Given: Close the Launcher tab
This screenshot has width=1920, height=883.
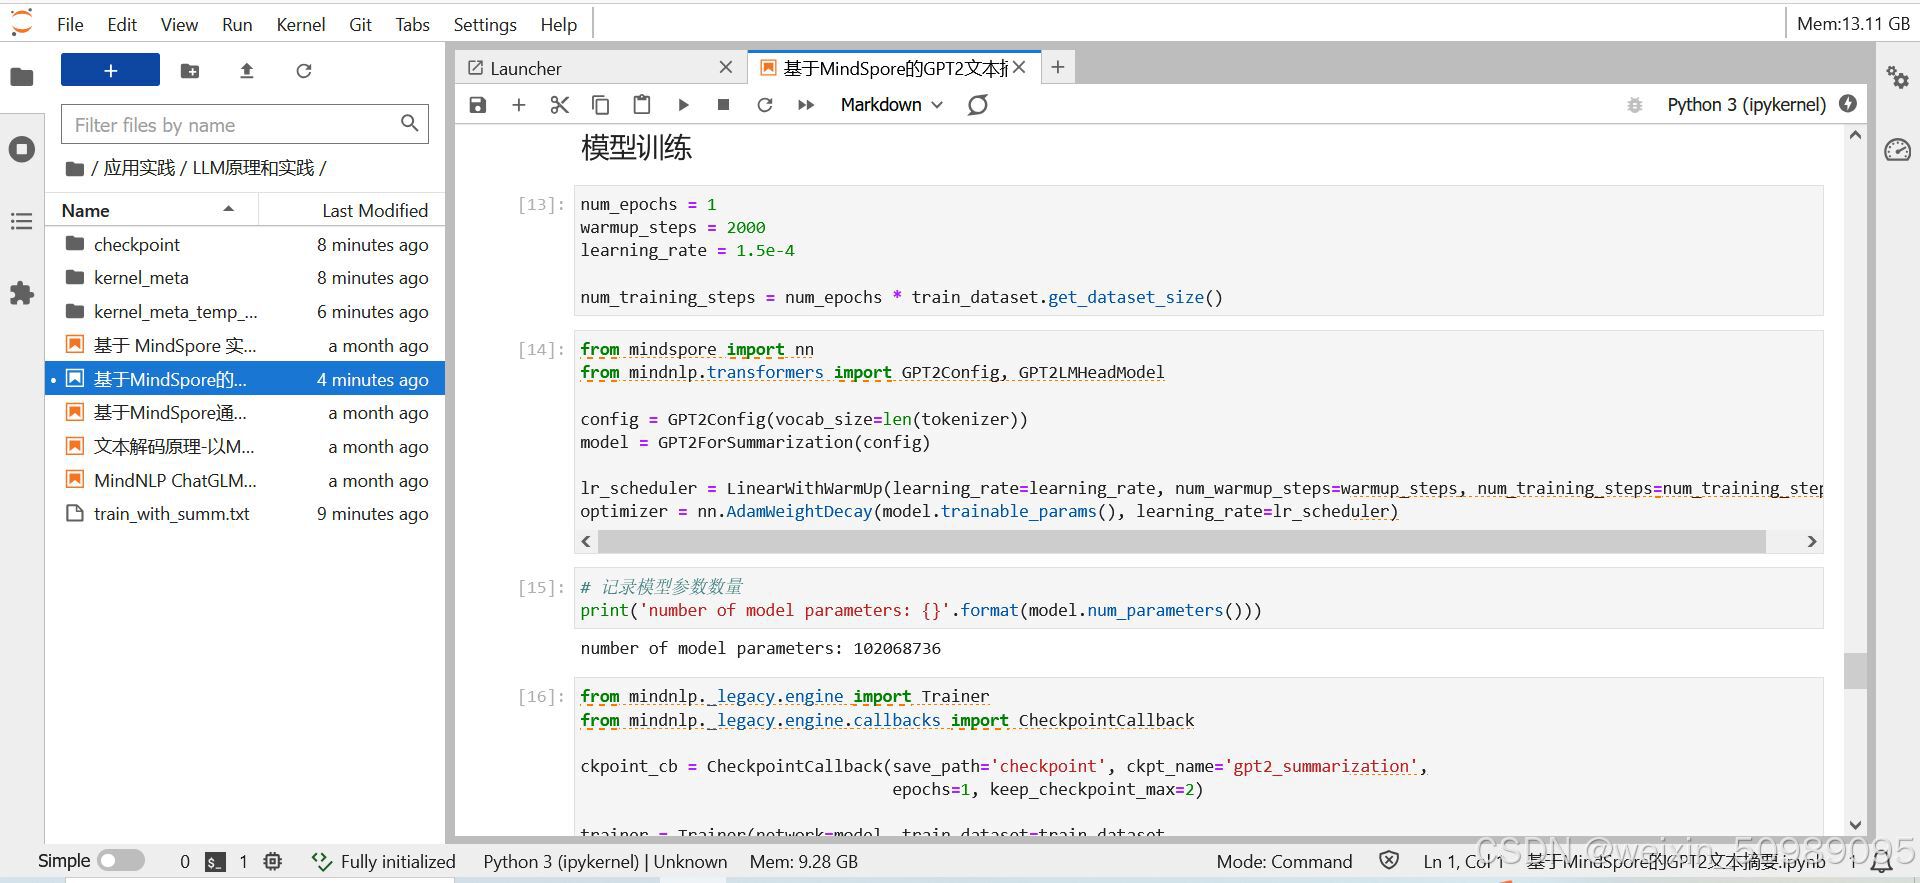Looking at the screenshot, I should 726,67.
